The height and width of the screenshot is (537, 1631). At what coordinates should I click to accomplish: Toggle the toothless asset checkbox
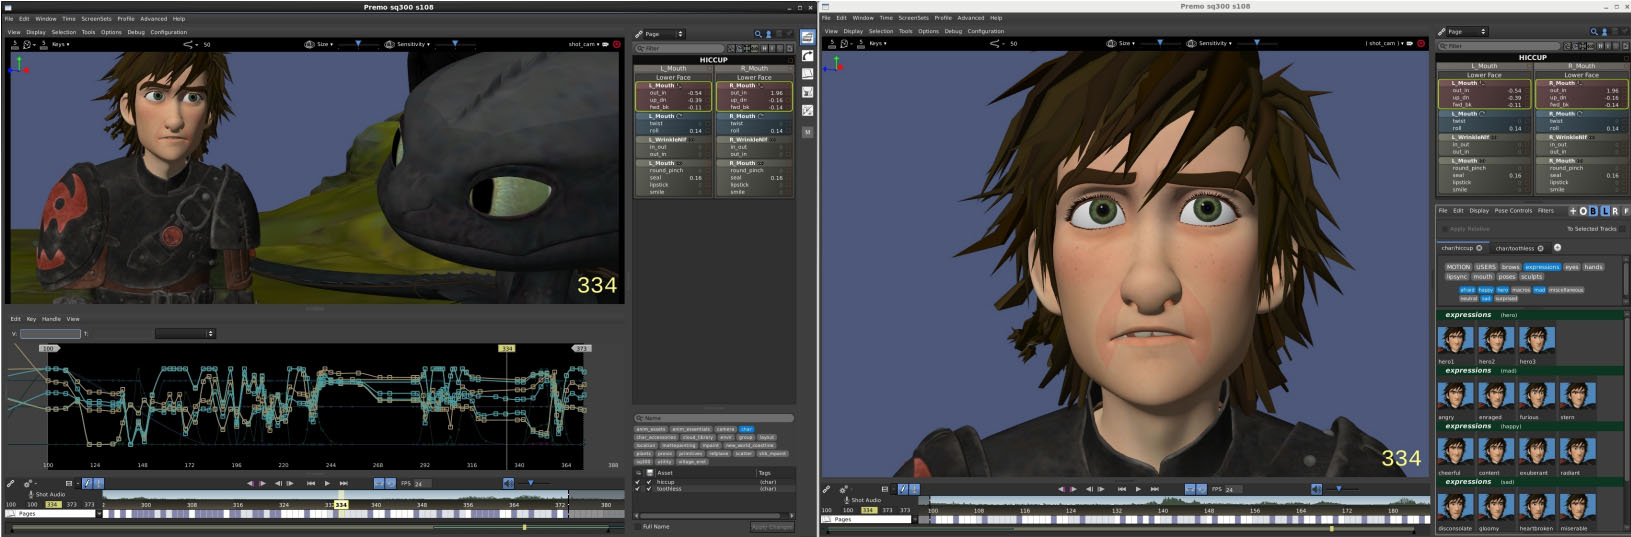(638, 489)
